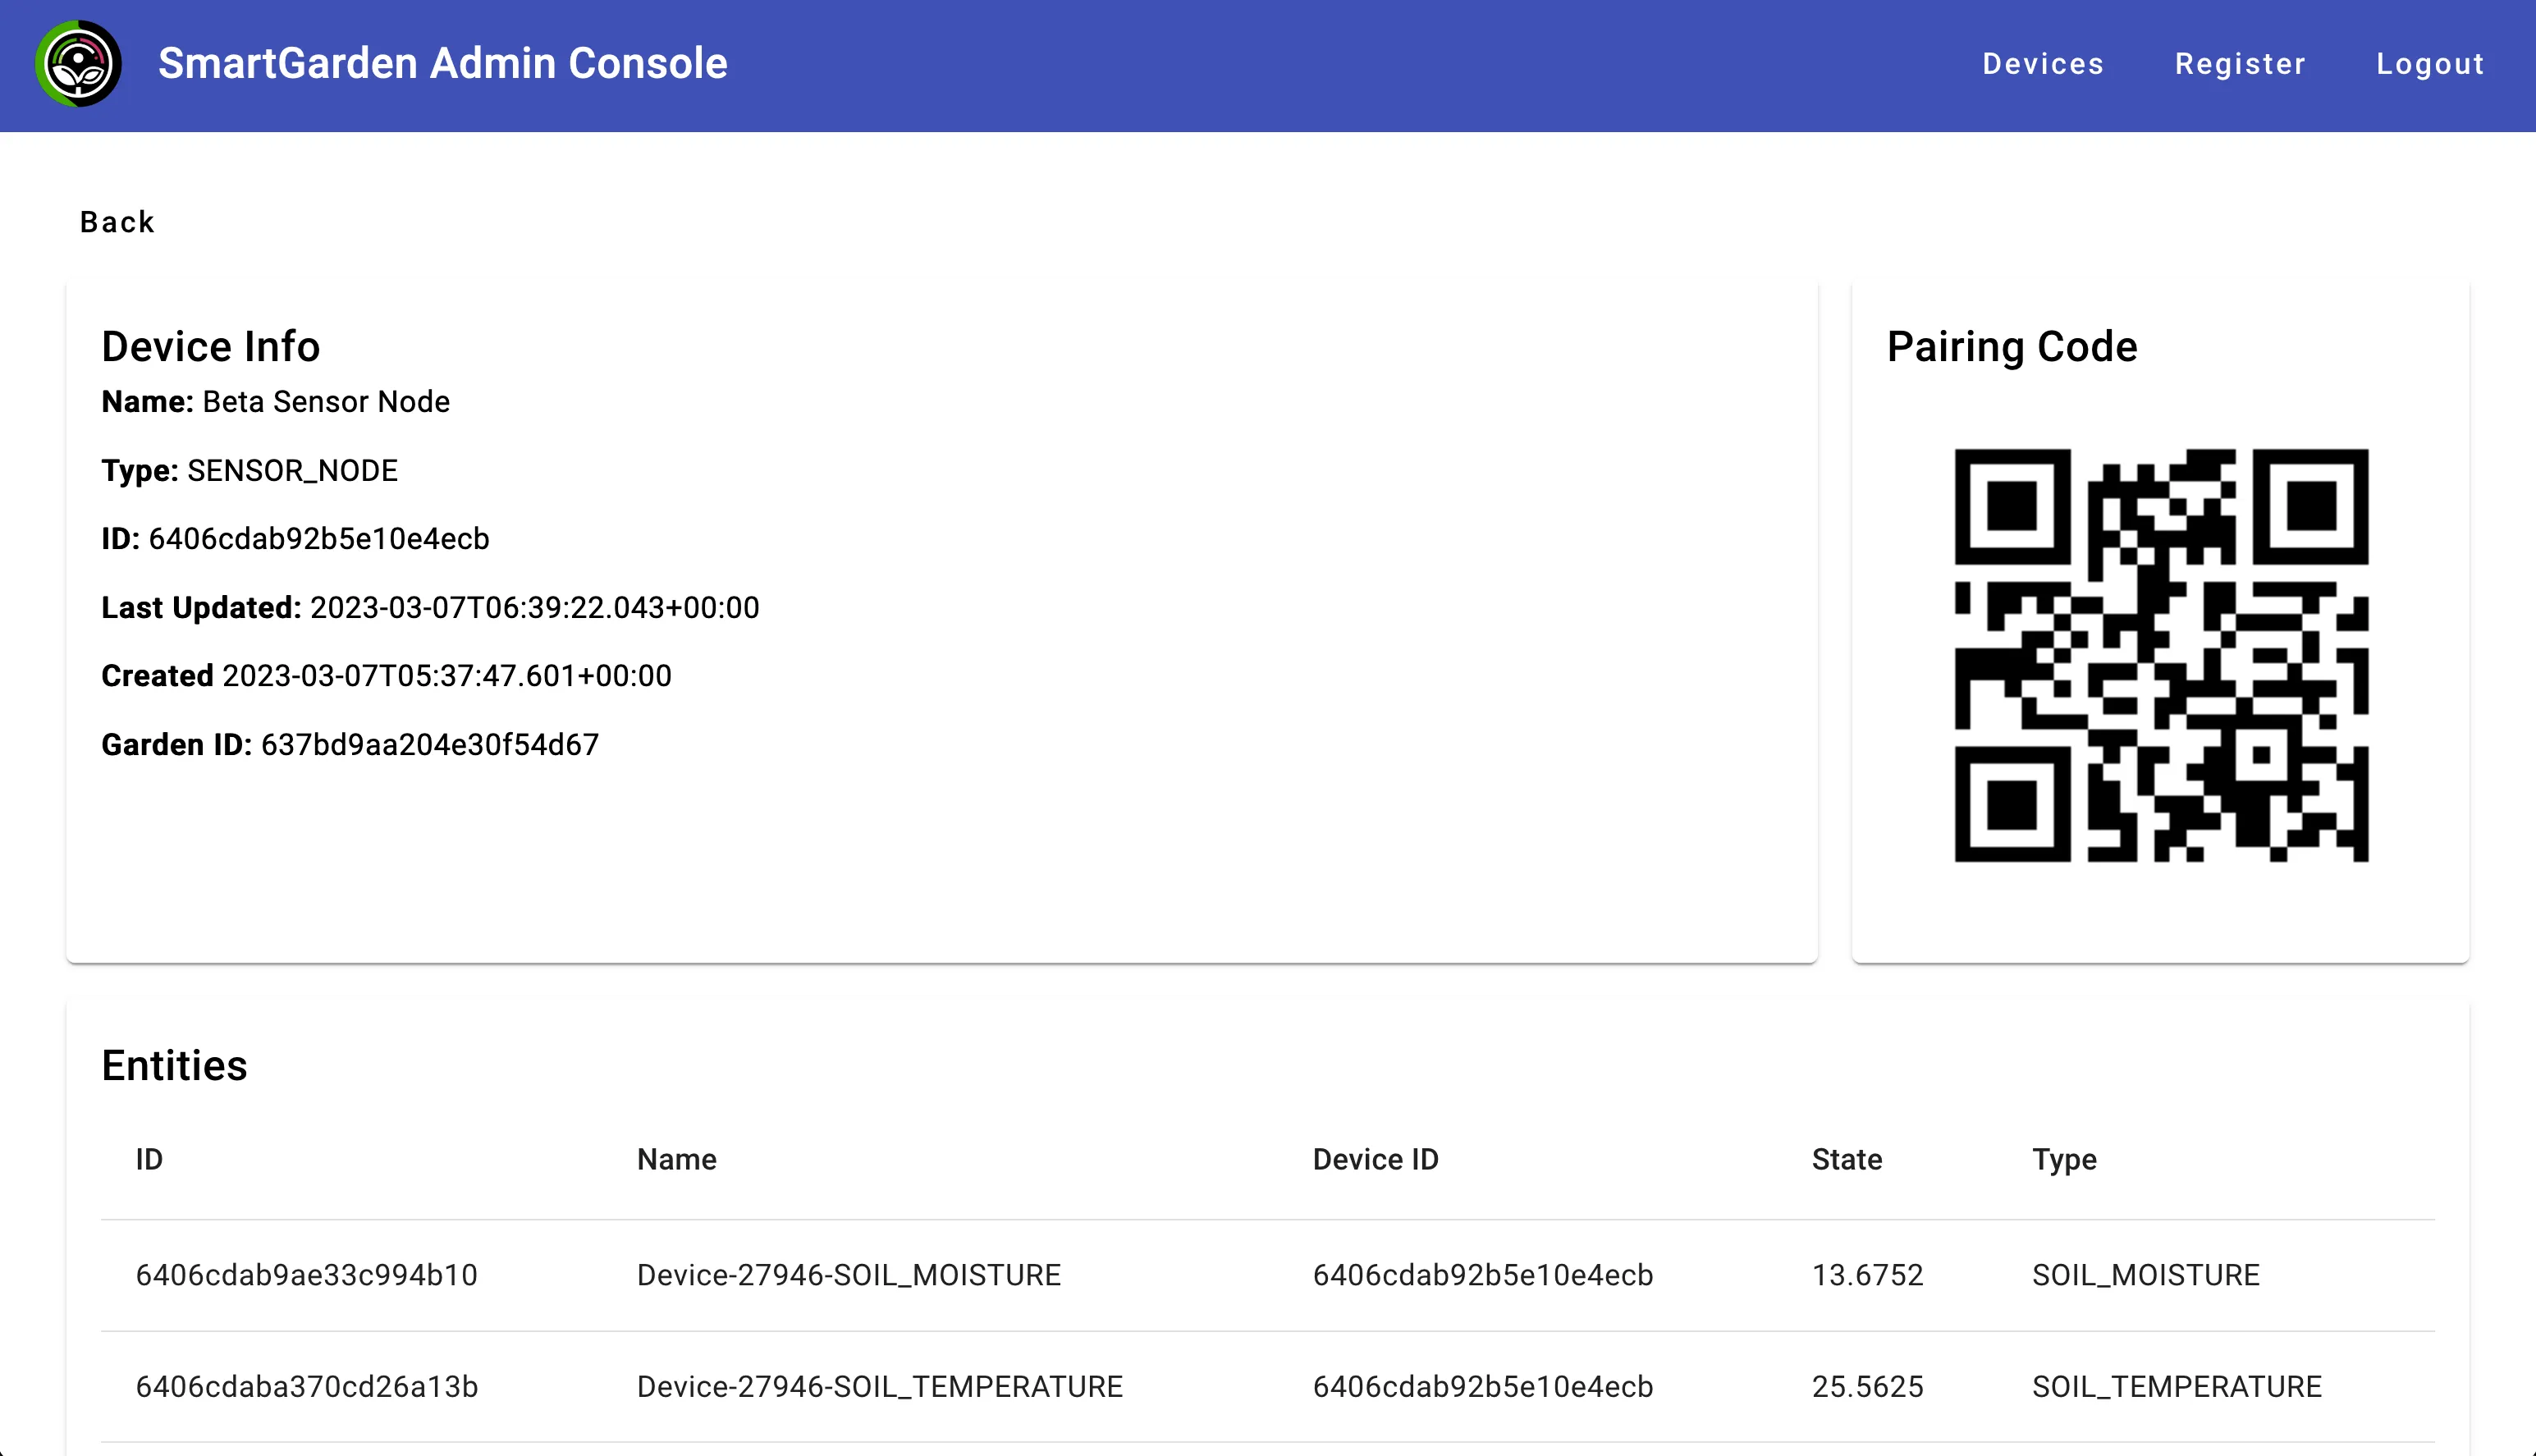
Task: Click the SmartGarden logo icon
Action: (x=78, y=64)
